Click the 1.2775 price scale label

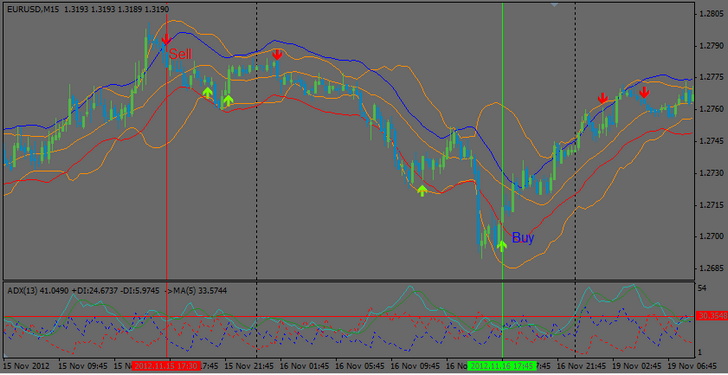[710, 78]
